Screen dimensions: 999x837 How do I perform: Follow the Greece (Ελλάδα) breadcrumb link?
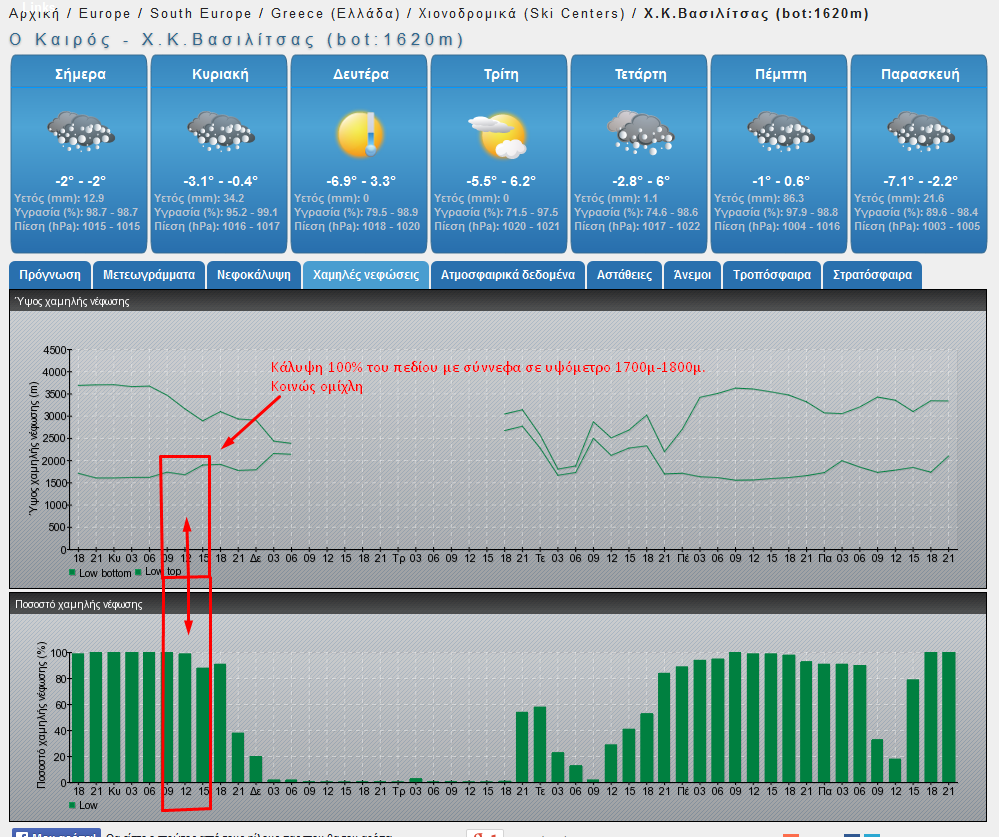pyautogui.click(x=336, y=13)
